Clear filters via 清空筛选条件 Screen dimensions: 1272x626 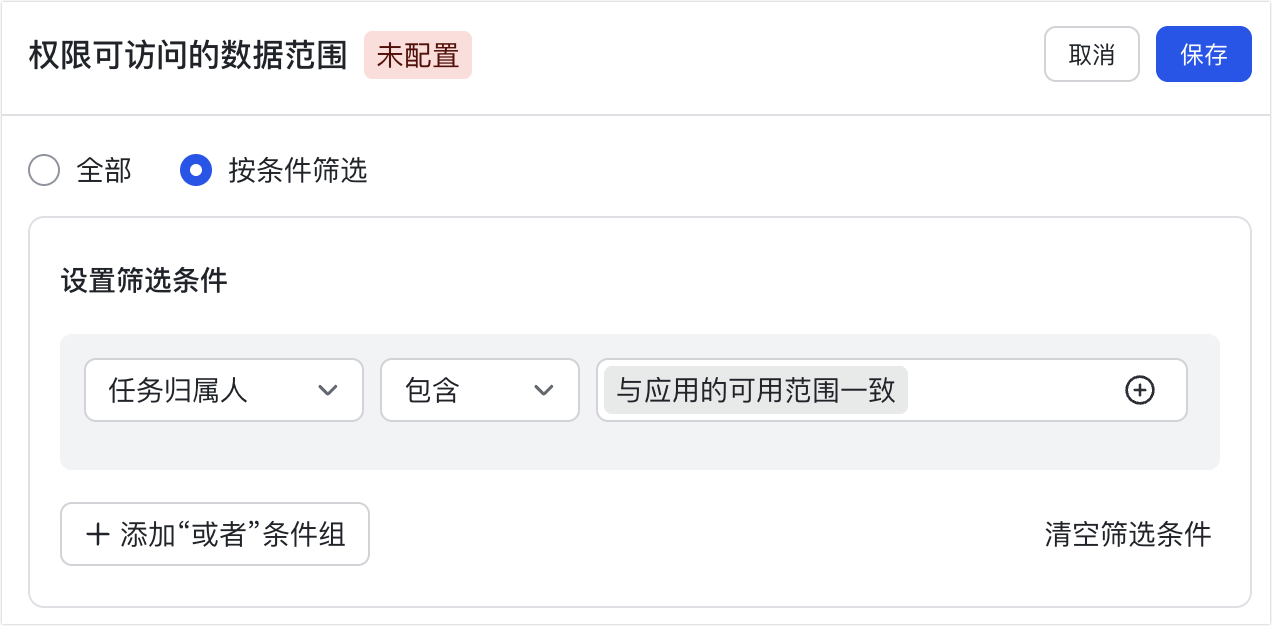[x=1127, y=534]
